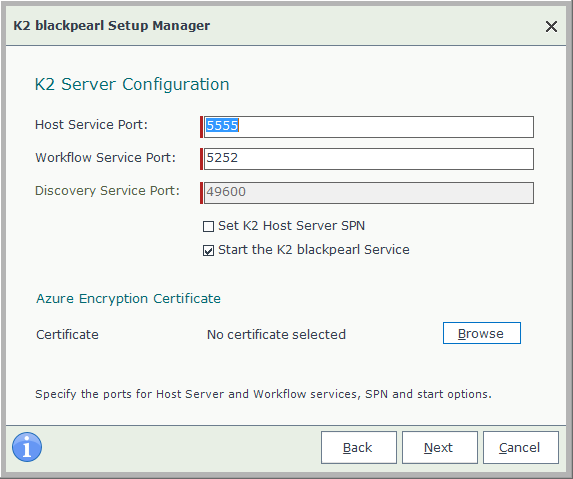The height and width of the screenshot is (479, 573).
Task: Select the disabled Discovery Service Port field
Action: [x=368, y=193]
